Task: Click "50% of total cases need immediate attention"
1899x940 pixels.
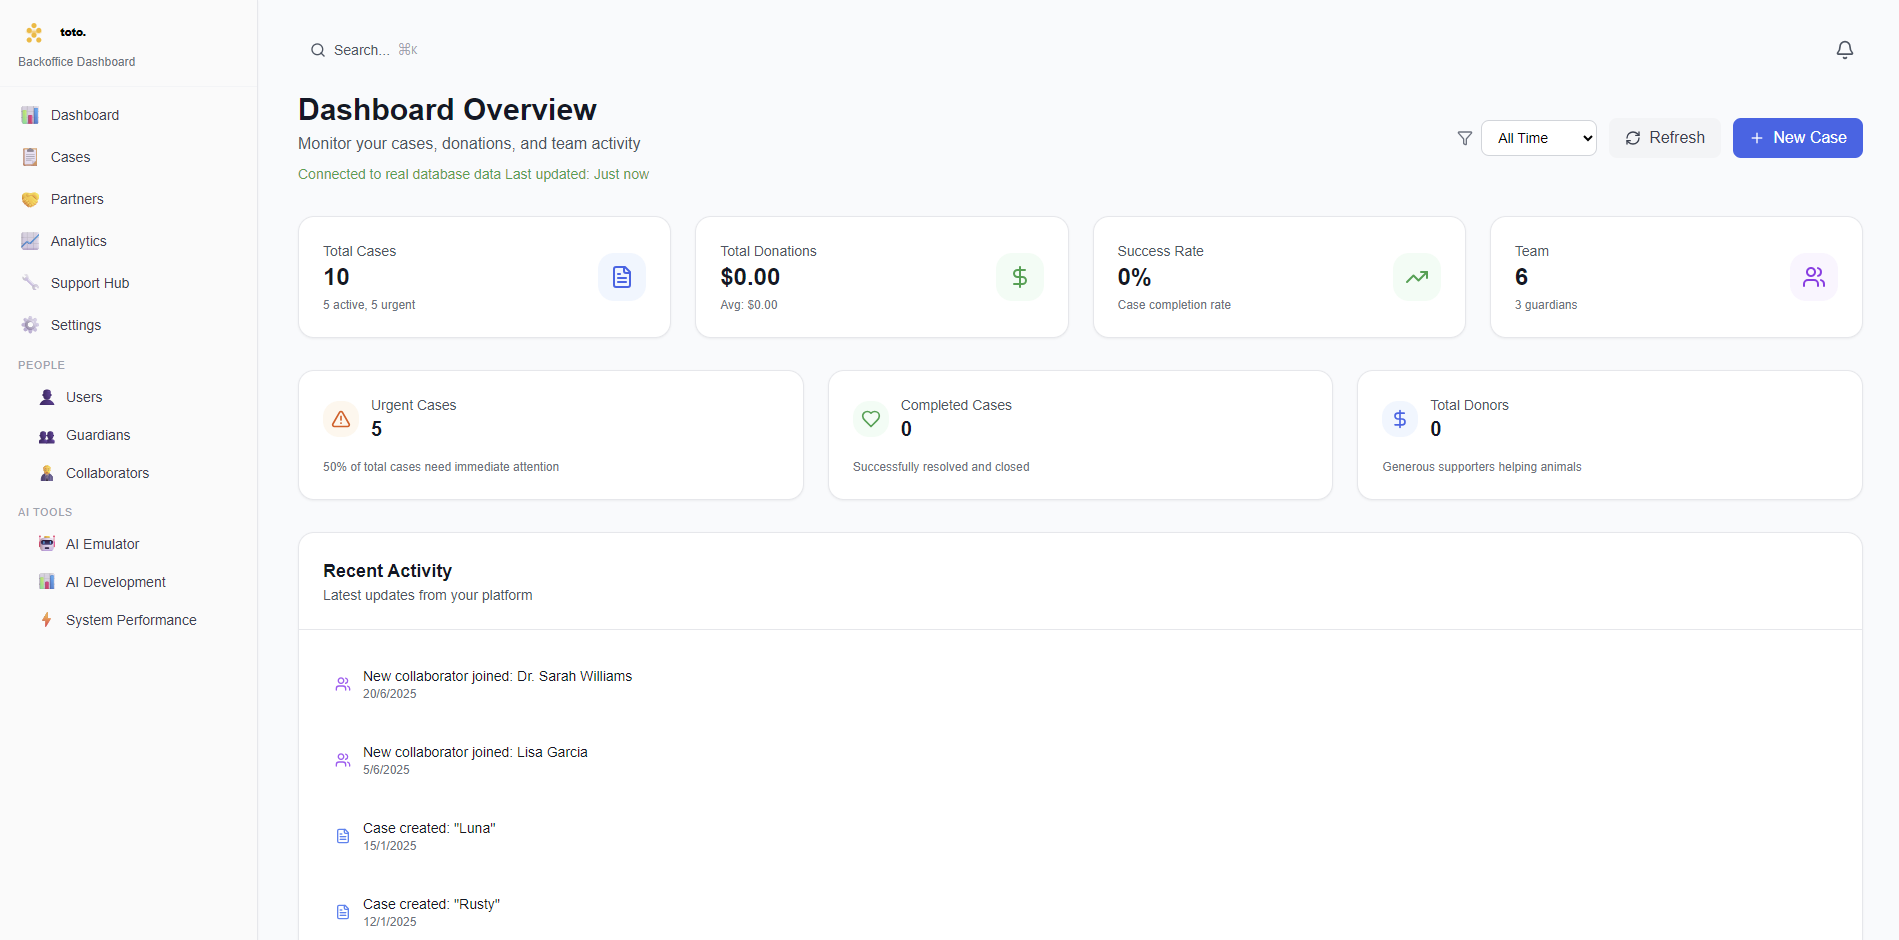Action: (x=441, y=467)
